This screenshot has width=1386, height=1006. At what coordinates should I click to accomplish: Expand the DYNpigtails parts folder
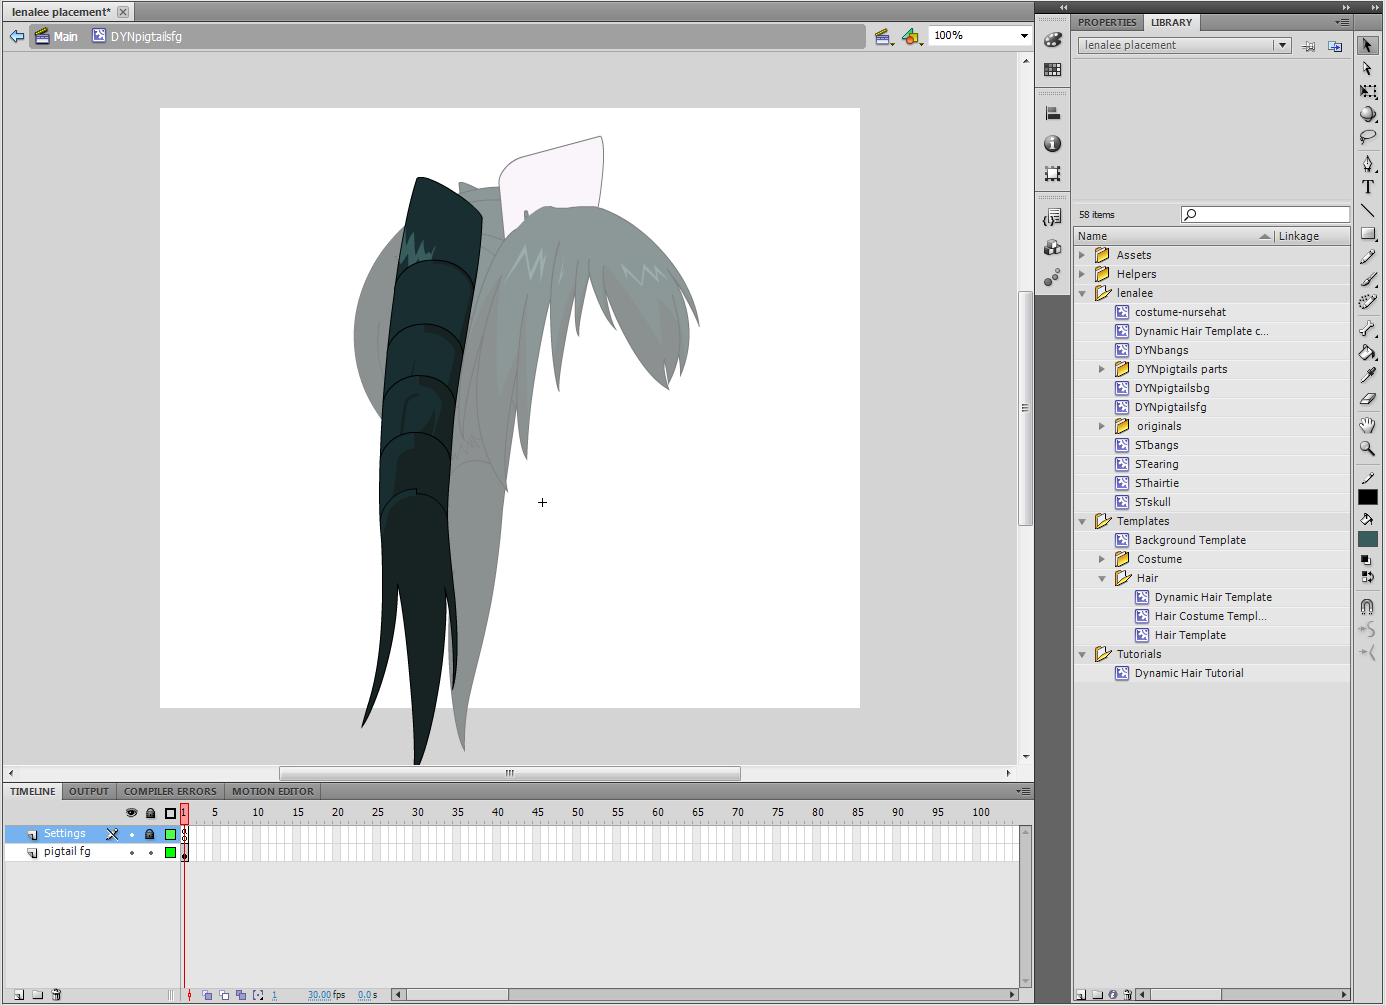coord(1102,369)
